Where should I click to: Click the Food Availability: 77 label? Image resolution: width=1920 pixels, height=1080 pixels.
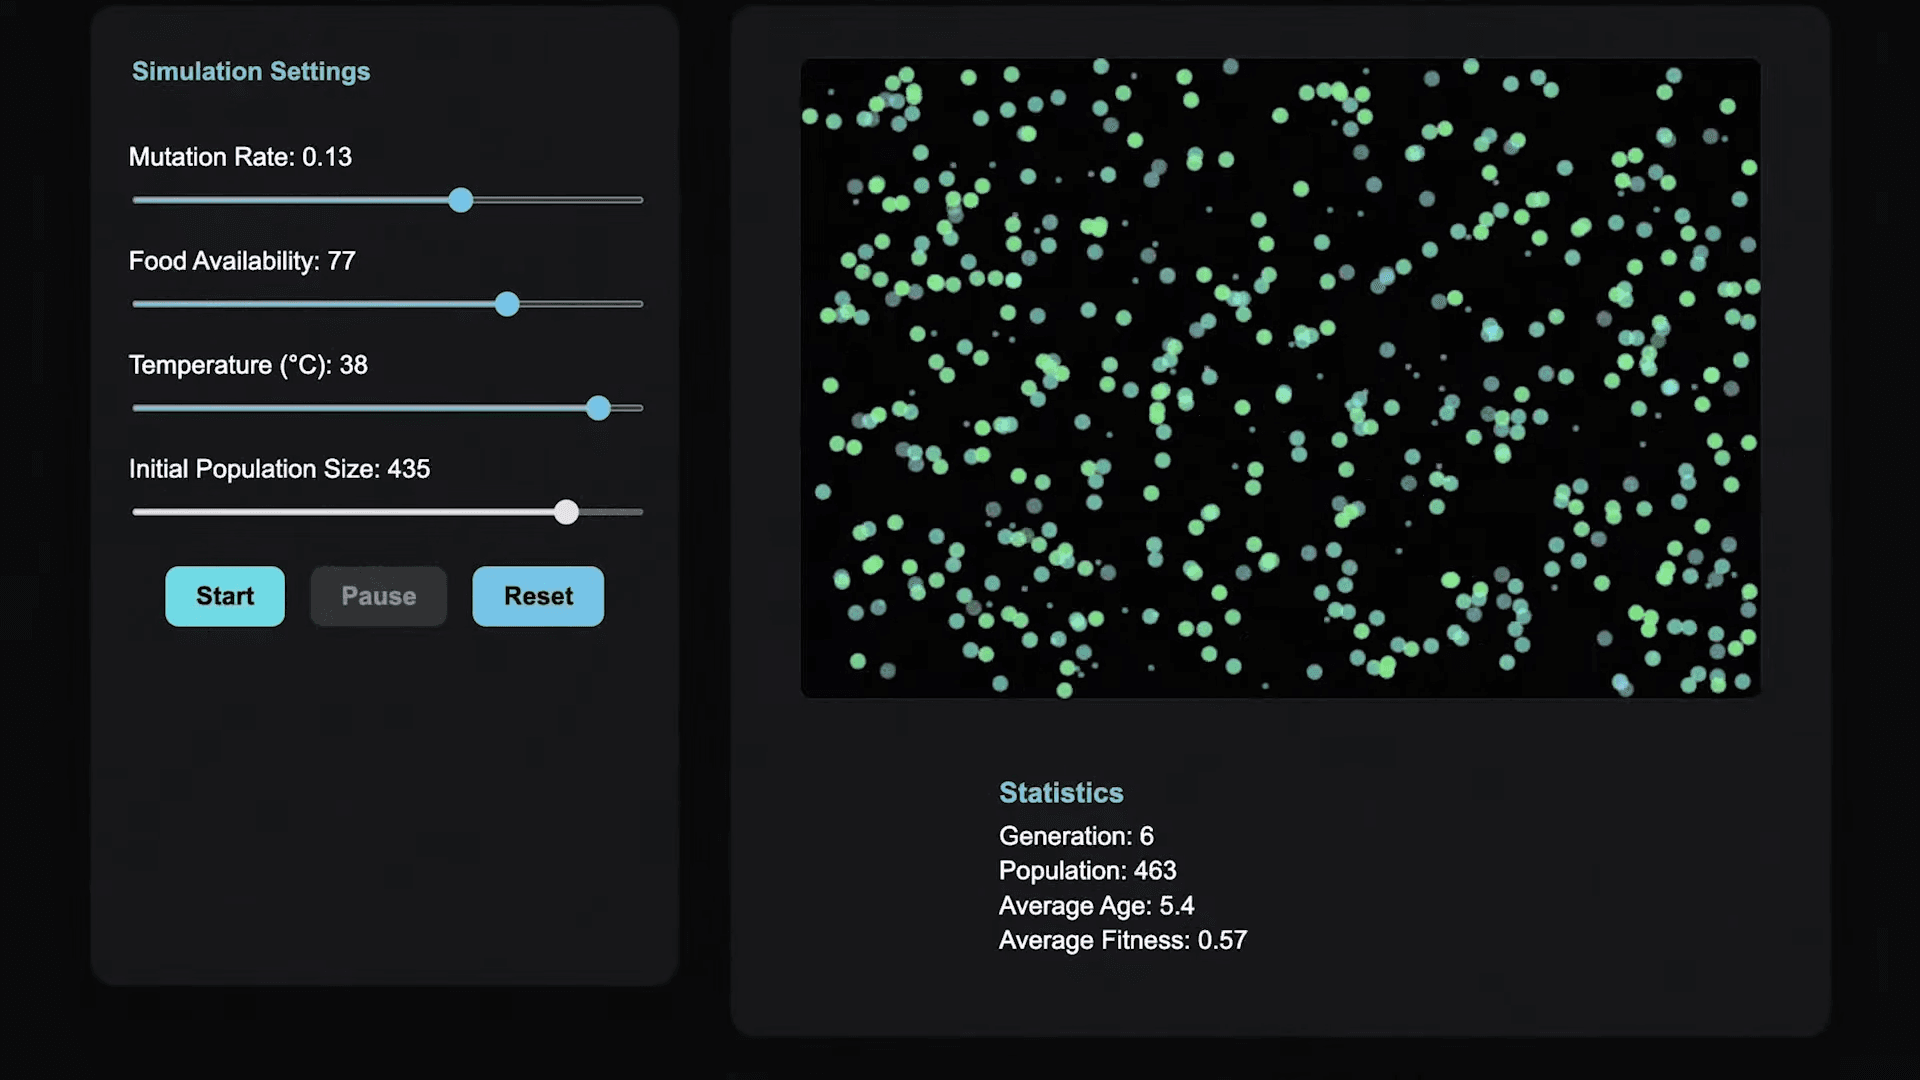click(x=242, y=261)
